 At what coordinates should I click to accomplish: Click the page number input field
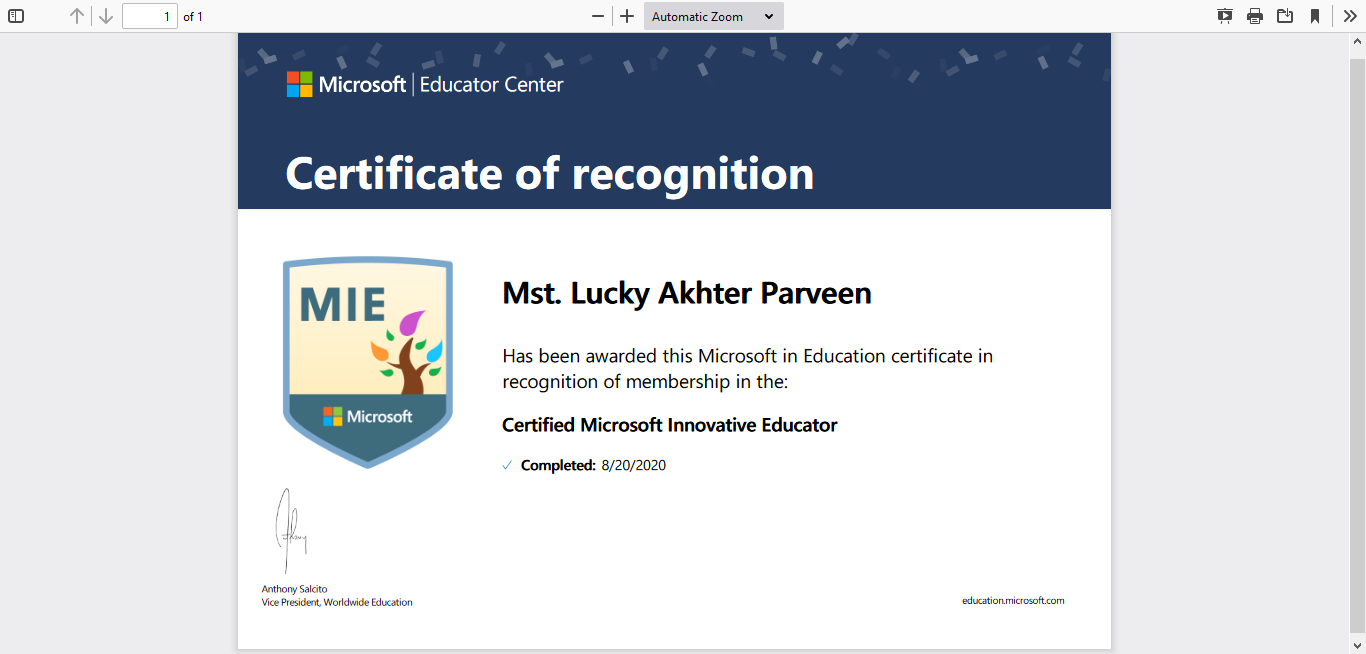pyautogui.click(x=150, y=16)
